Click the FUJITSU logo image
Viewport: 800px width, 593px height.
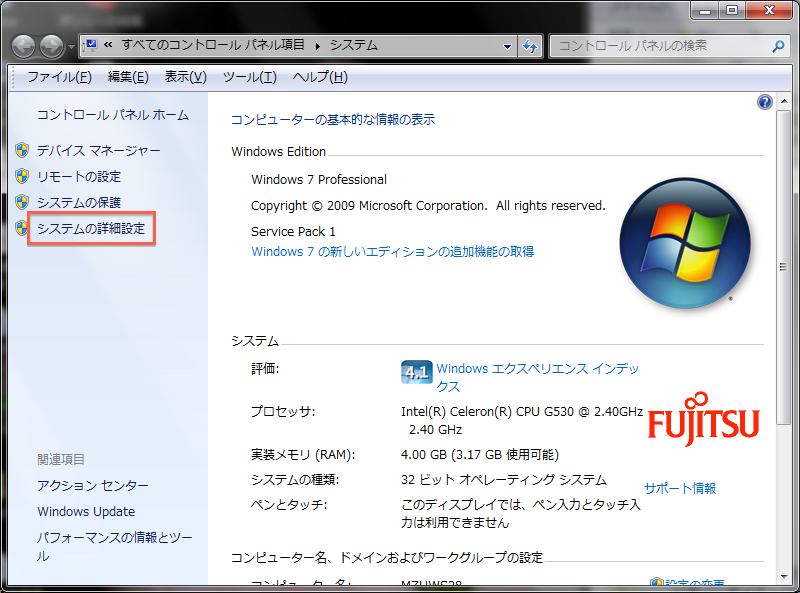coord(704,418)
